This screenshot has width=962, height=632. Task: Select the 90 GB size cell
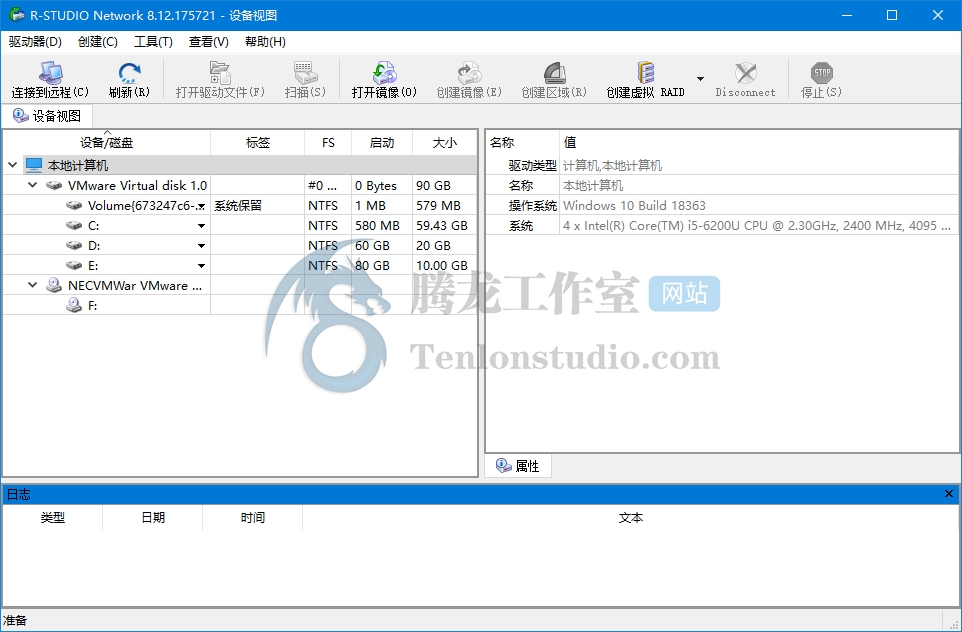pos(444,185)
